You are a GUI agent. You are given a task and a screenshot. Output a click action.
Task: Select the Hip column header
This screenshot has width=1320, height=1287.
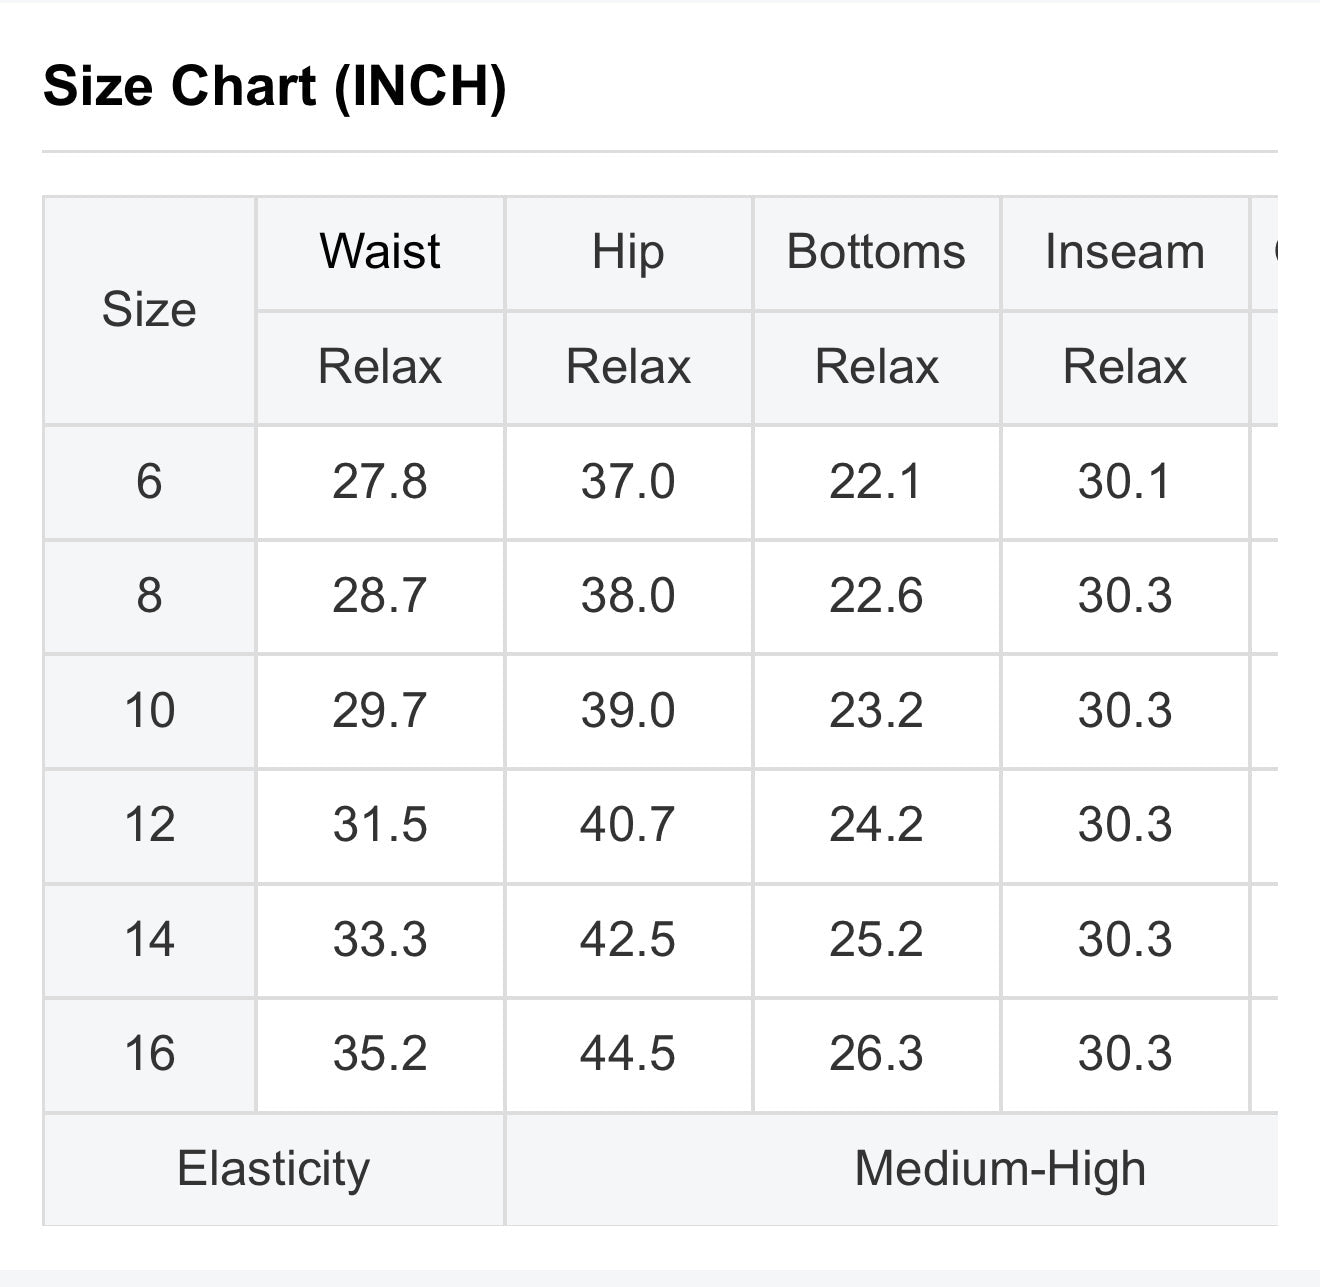[628, 251]
